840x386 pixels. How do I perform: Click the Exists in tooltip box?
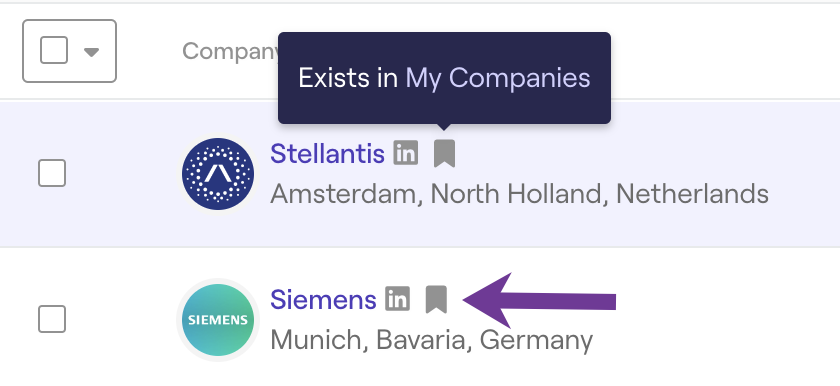(x=444, y=78)
